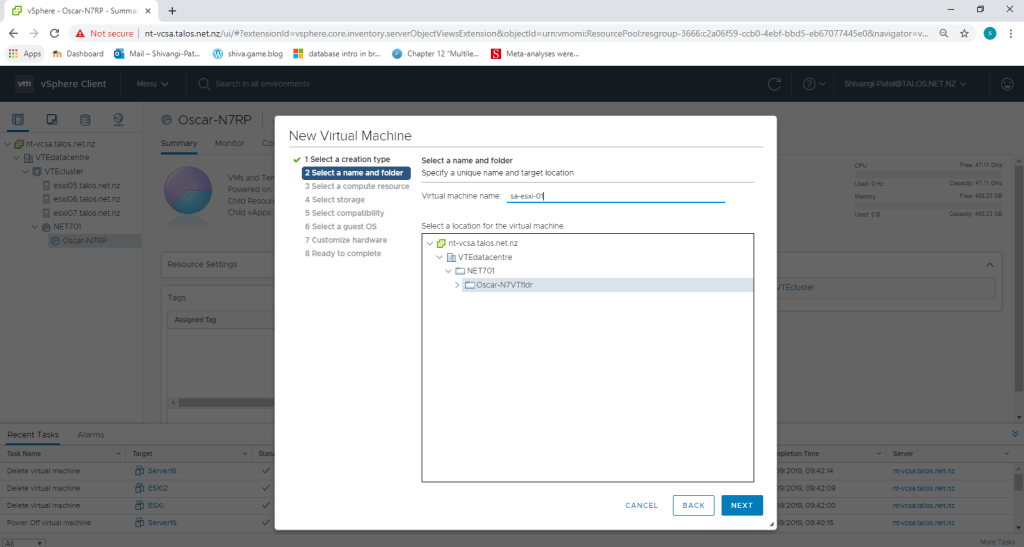Open the Networking inventory view icon
The height and width of the screenshot is (547, 1024).
click(118, 120)
